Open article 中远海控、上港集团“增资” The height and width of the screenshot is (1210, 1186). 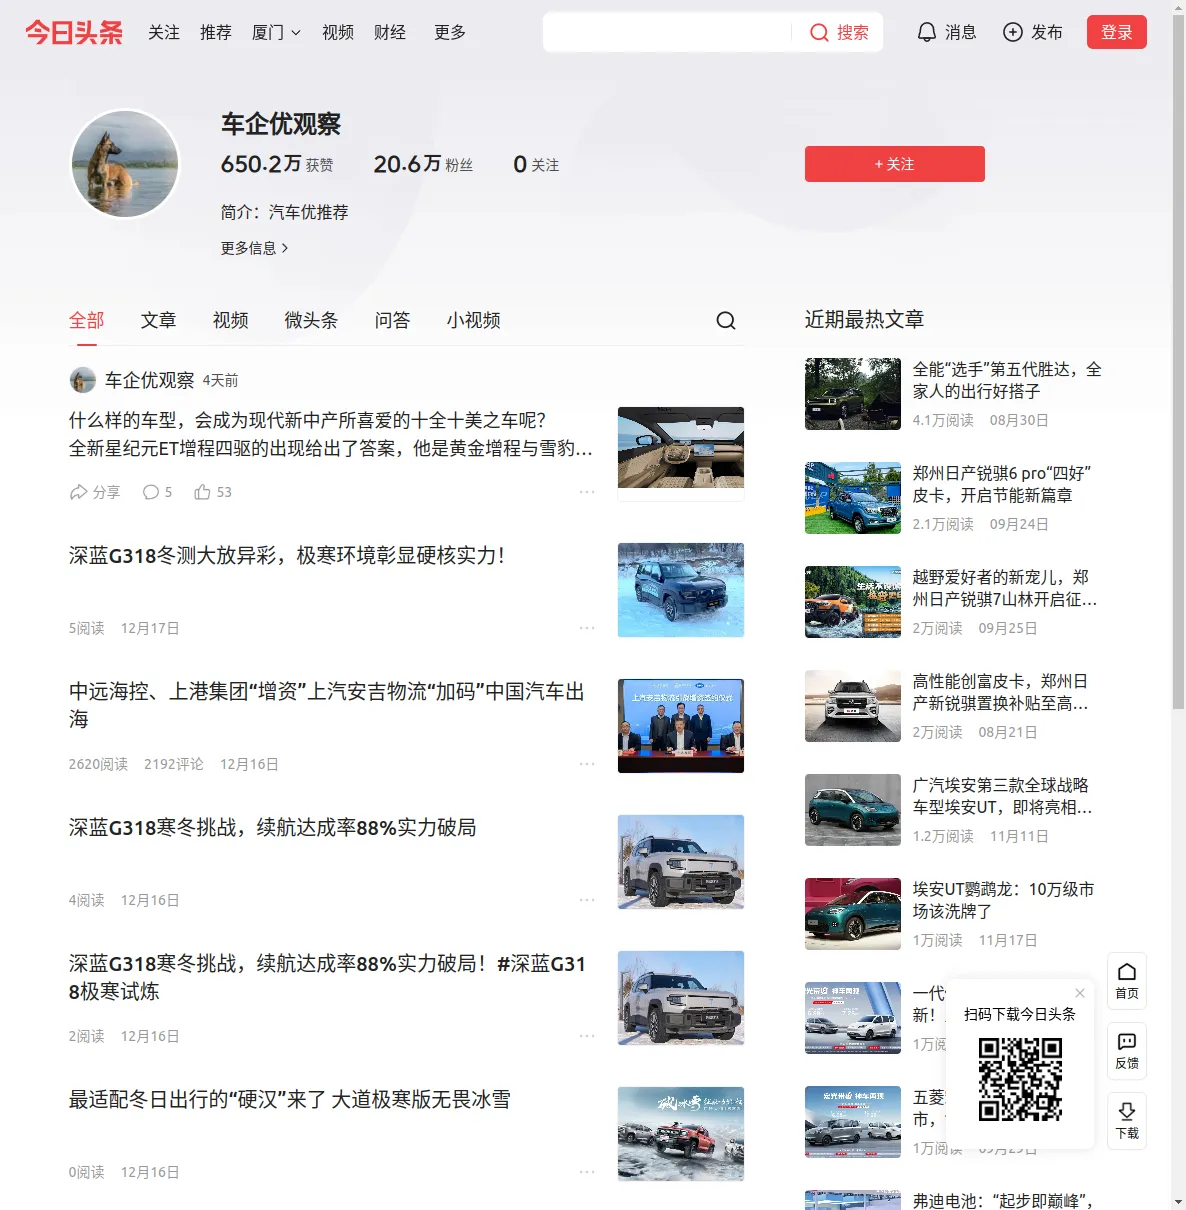pyautogui.click(x=327, y=705)
